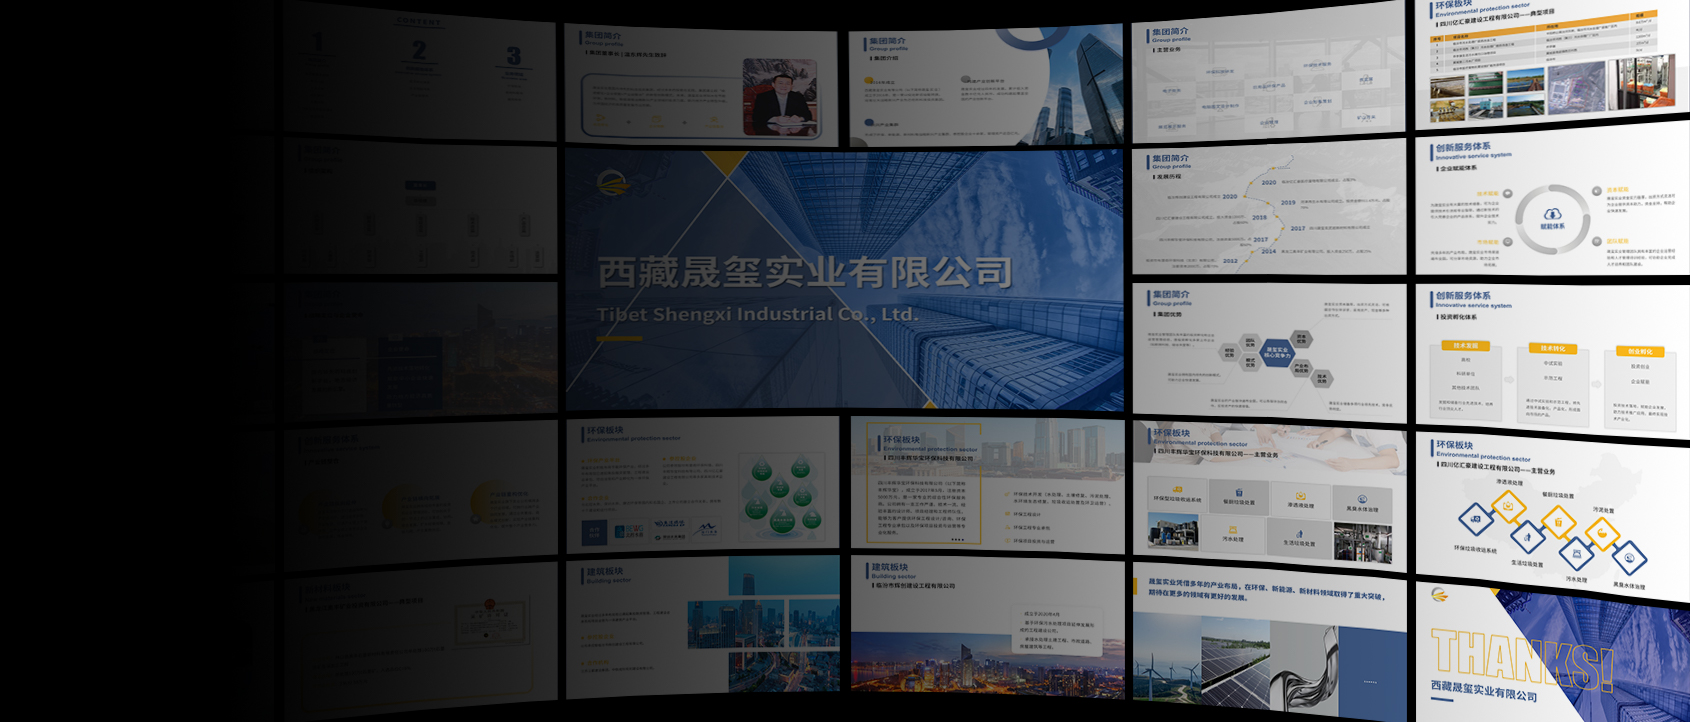Click the 渗滤液处理 tile in the grid slide
This screenshot has height=722, width=1690.
1300,499
